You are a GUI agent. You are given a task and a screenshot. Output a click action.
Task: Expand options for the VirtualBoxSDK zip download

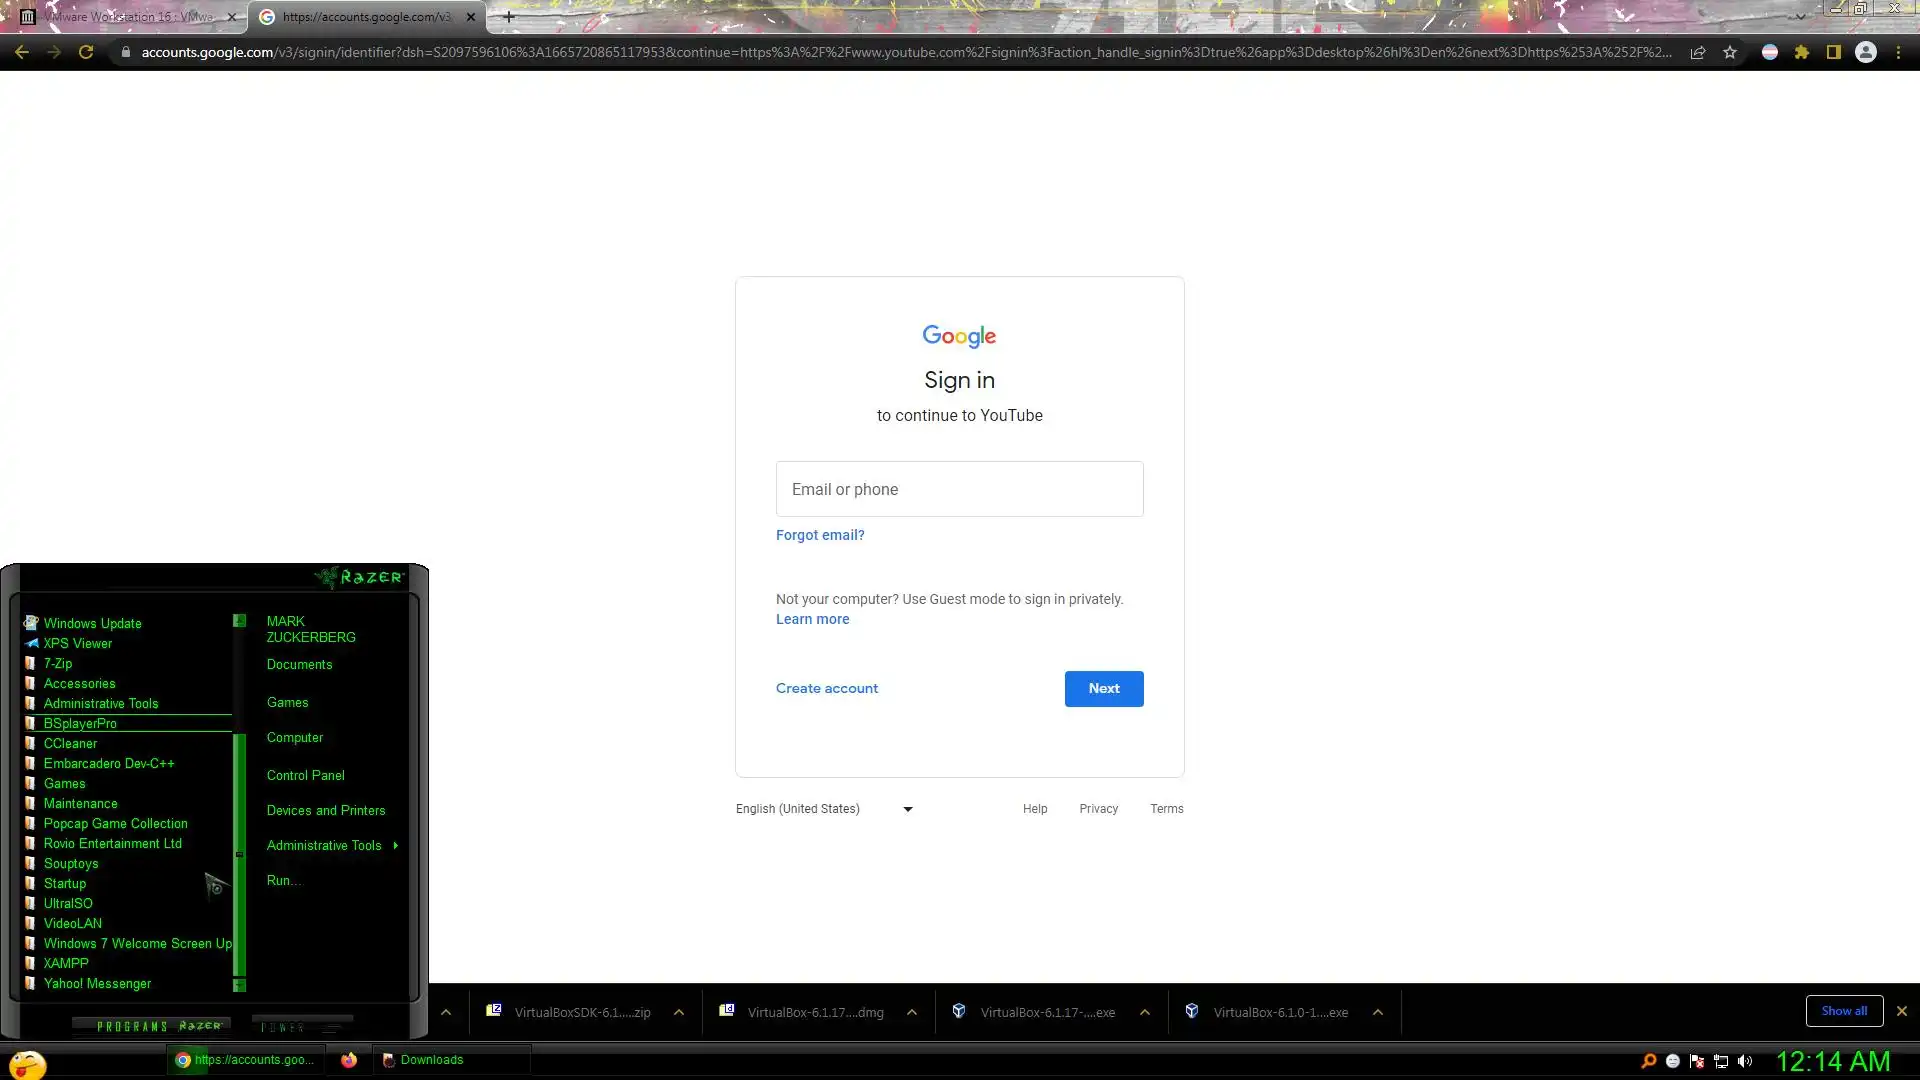[679, 1012]
